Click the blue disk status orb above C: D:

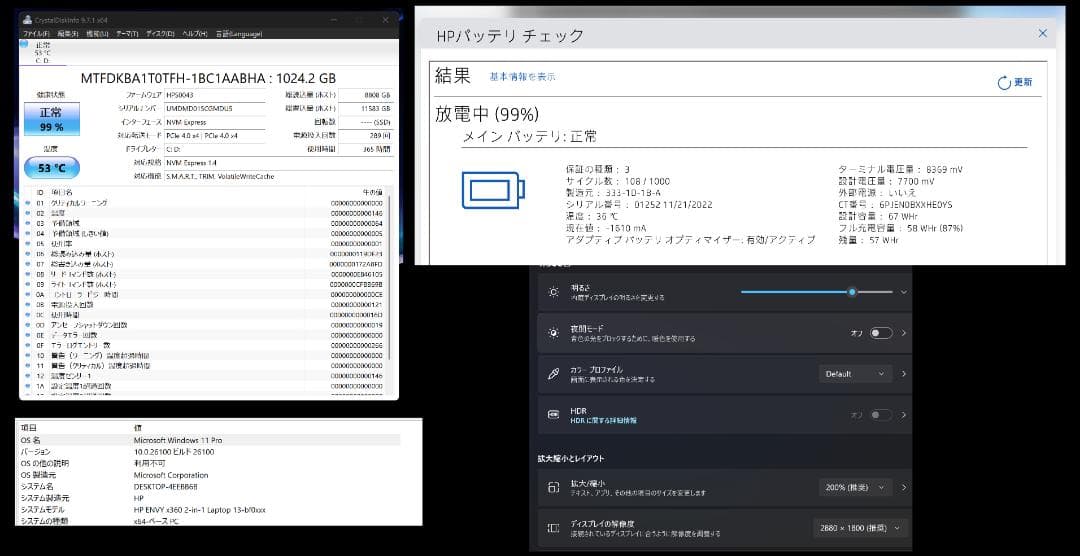point(25,44)
